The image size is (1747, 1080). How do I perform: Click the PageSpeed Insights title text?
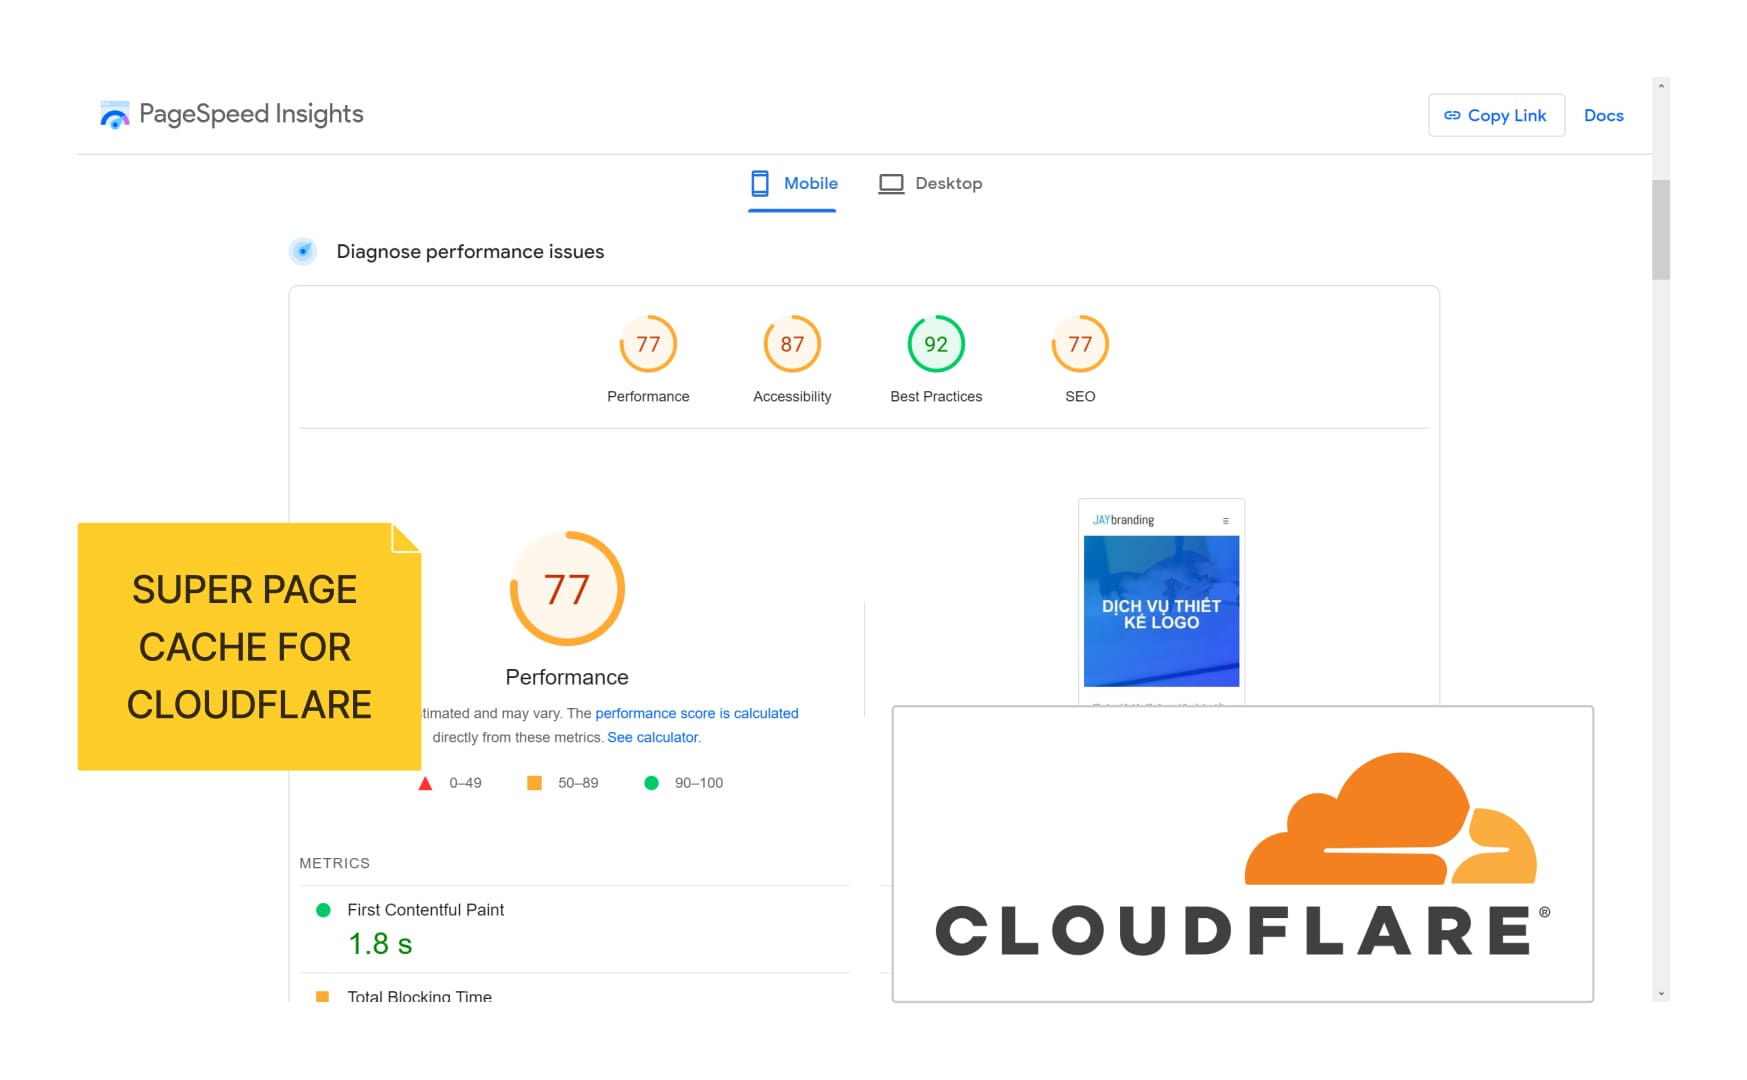click(251, 114)
